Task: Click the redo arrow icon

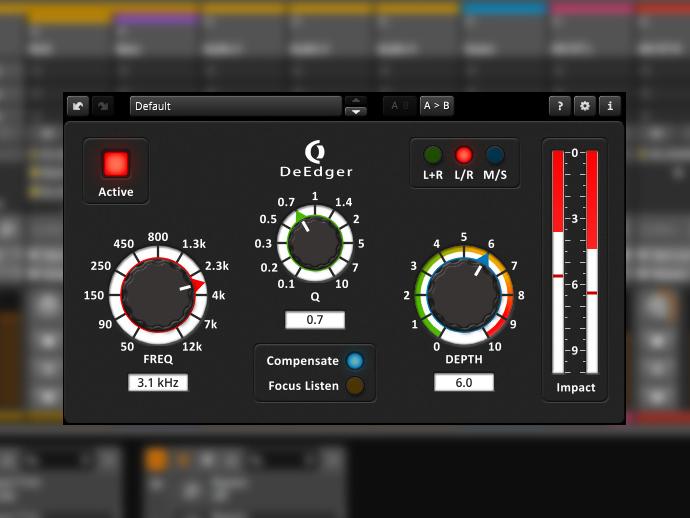Action: [x=102, y=106]
